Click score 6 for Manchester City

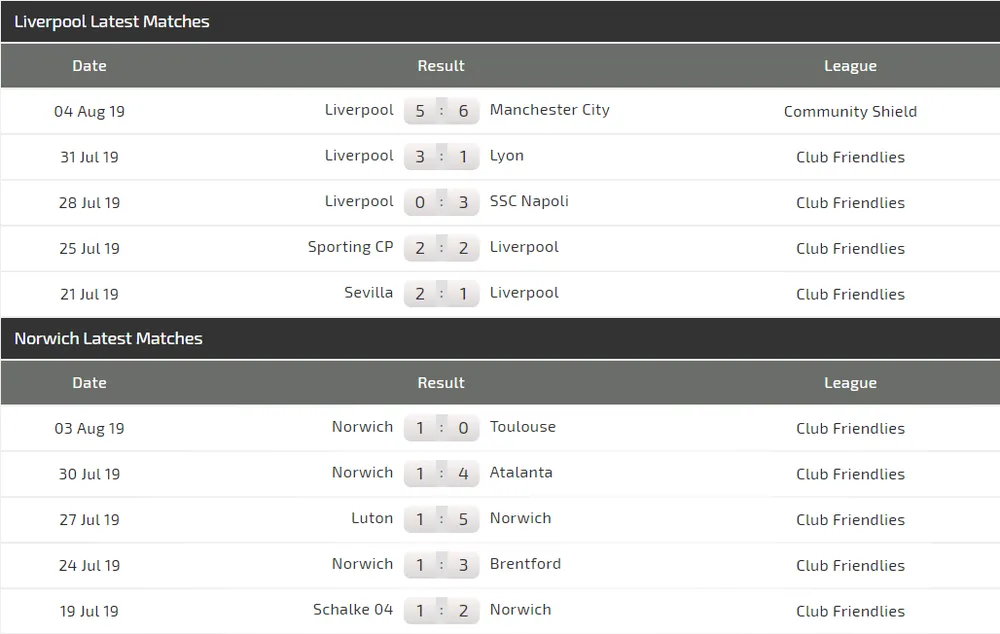coord(463,111)
